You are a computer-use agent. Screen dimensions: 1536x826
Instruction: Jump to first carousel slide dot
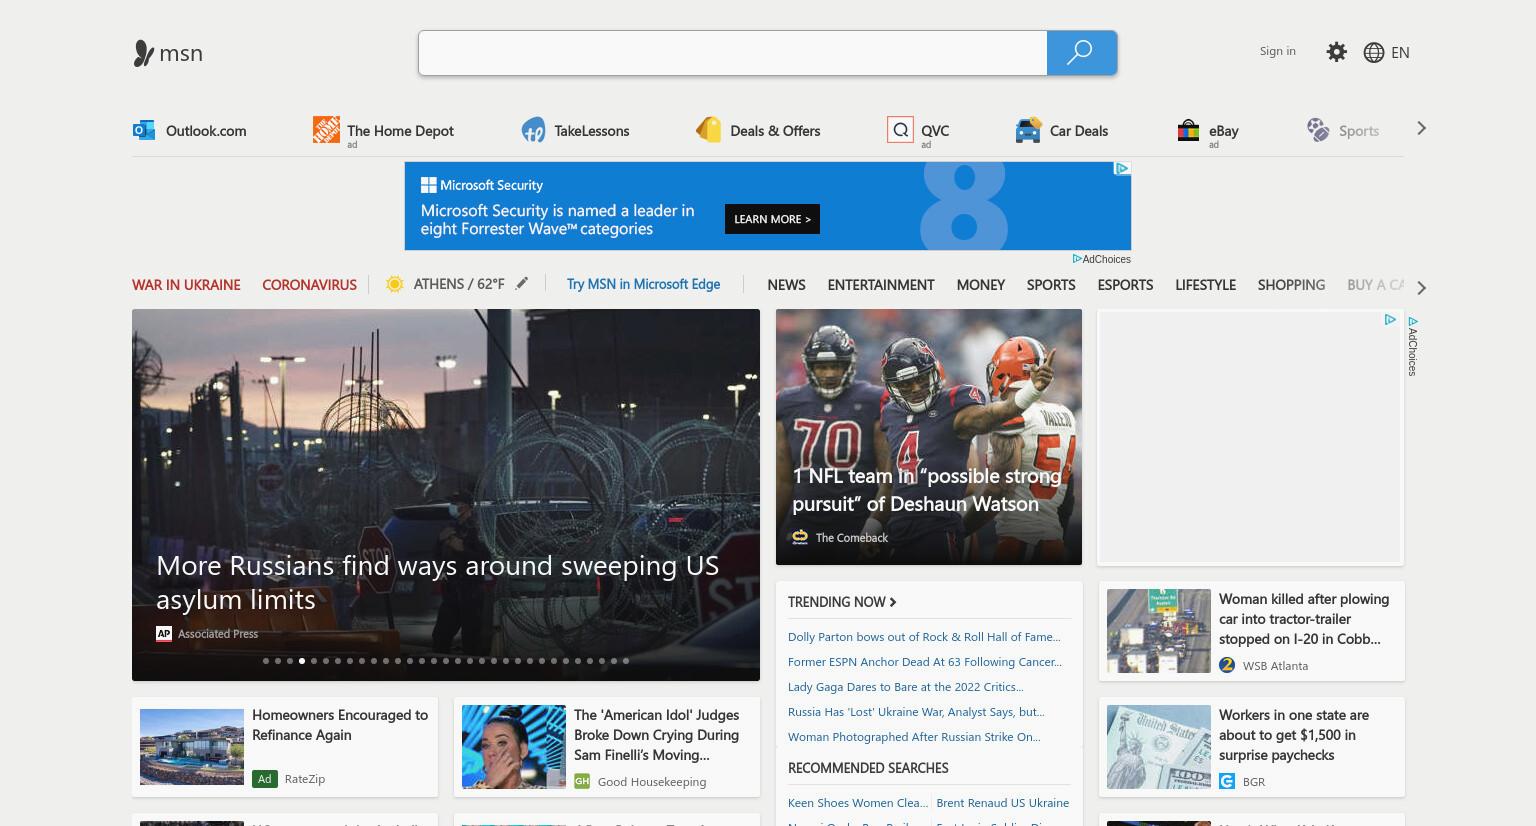266,661
